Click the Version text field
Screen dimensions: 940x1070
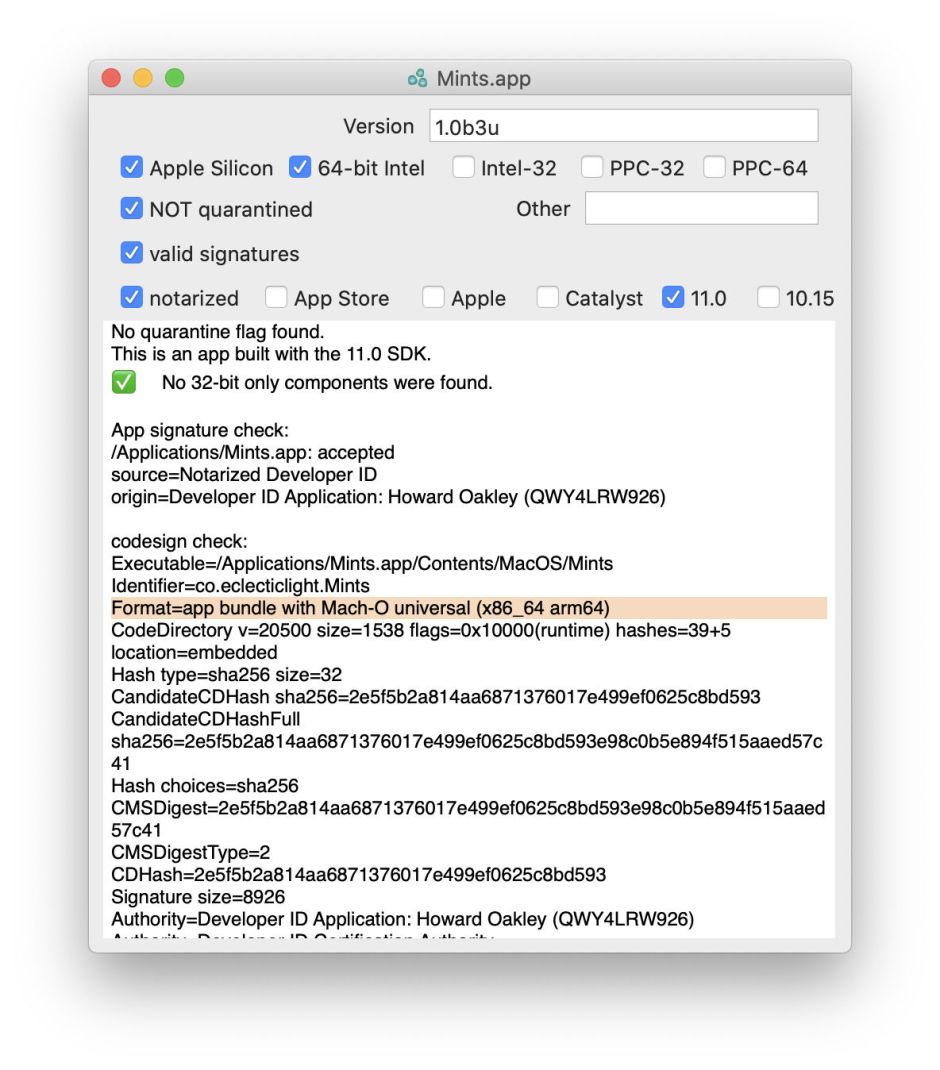coord(623,127)
